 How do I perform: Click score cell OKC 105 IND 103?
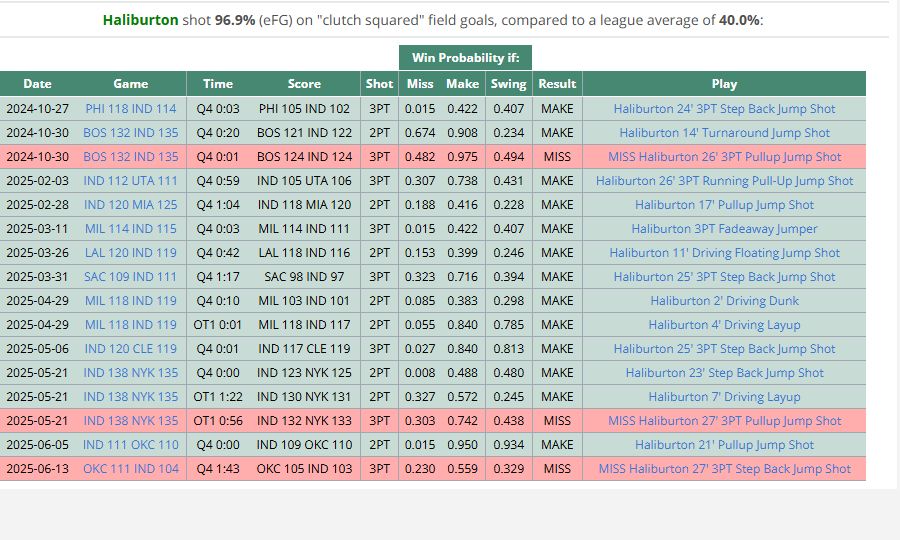click(x=304, y=469)
